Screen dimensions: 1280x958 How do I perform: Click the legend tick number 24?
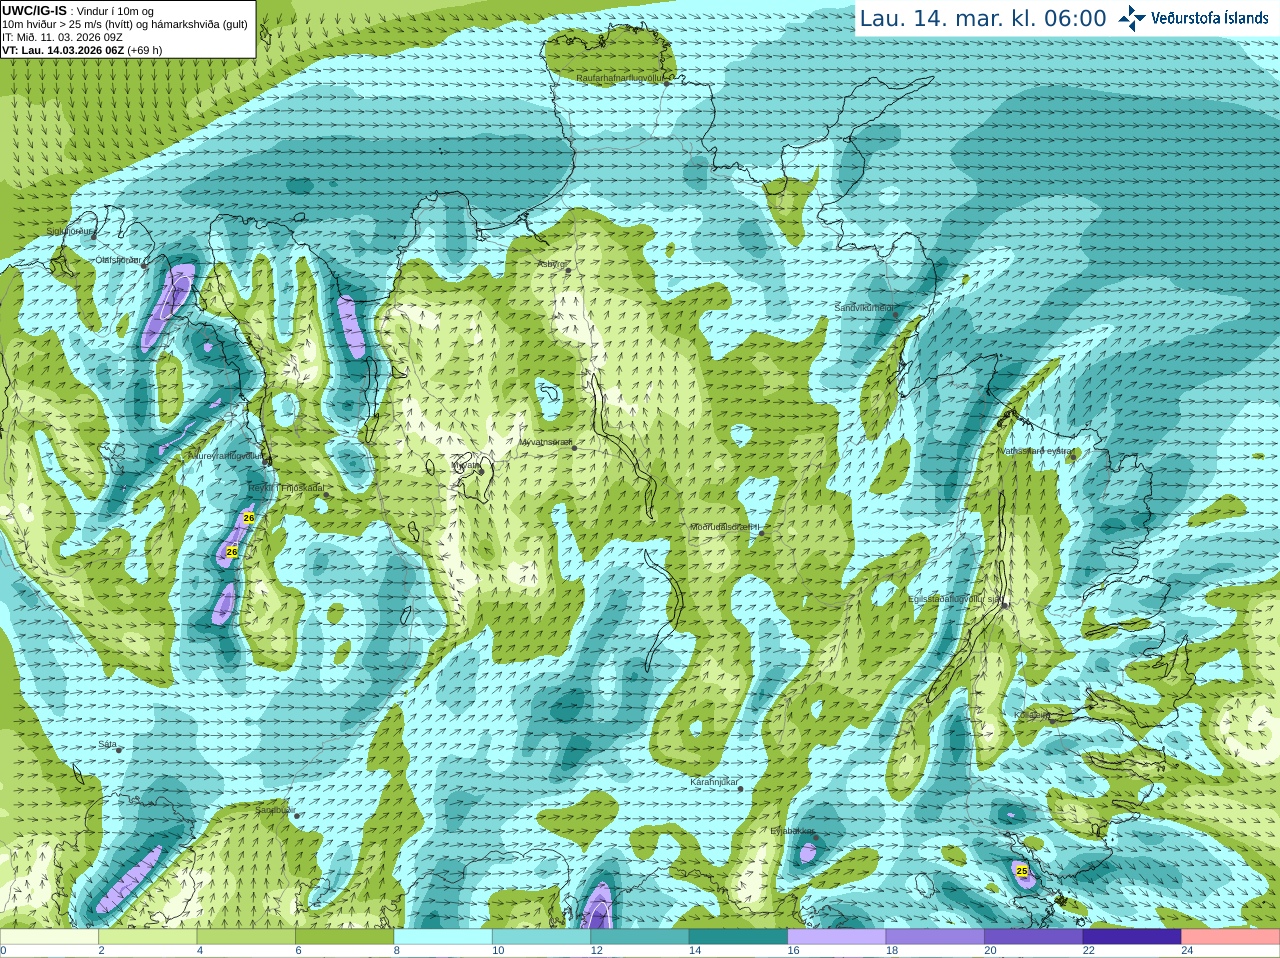1187,951
